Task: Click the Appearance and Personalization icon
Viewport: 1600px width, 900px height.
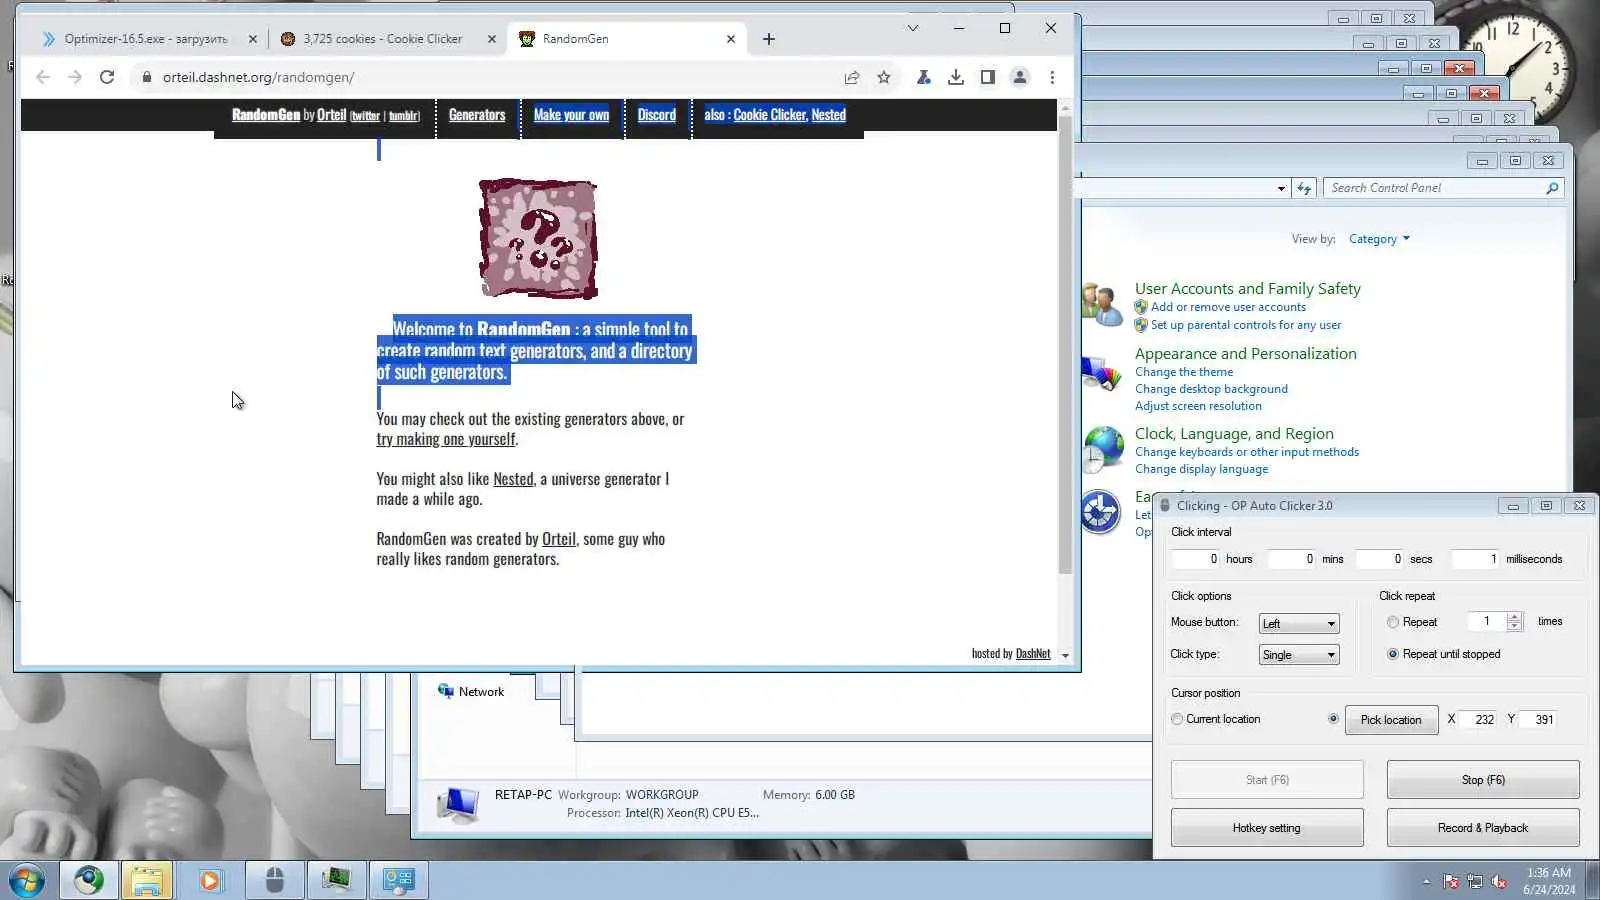Action: pyautogui.click(x=1102, y=374)
